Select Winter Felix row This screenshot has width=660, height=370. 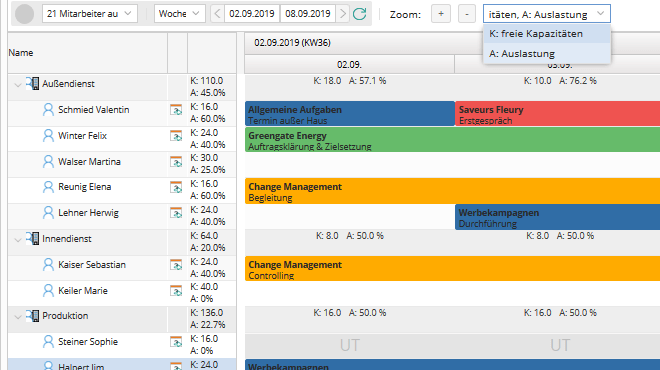(x=122, y=139)
